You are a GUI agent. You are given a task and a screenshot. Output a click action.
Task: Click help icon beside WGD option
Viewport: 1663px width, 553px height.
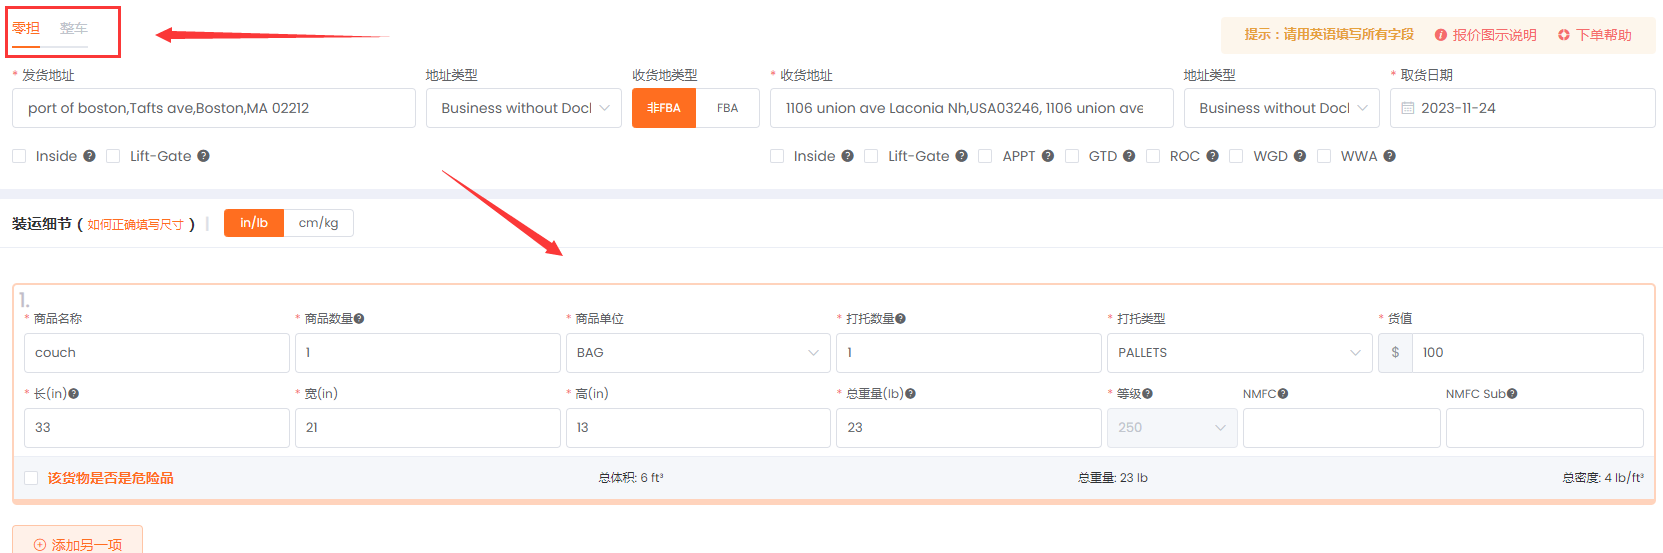(1299, 156)
